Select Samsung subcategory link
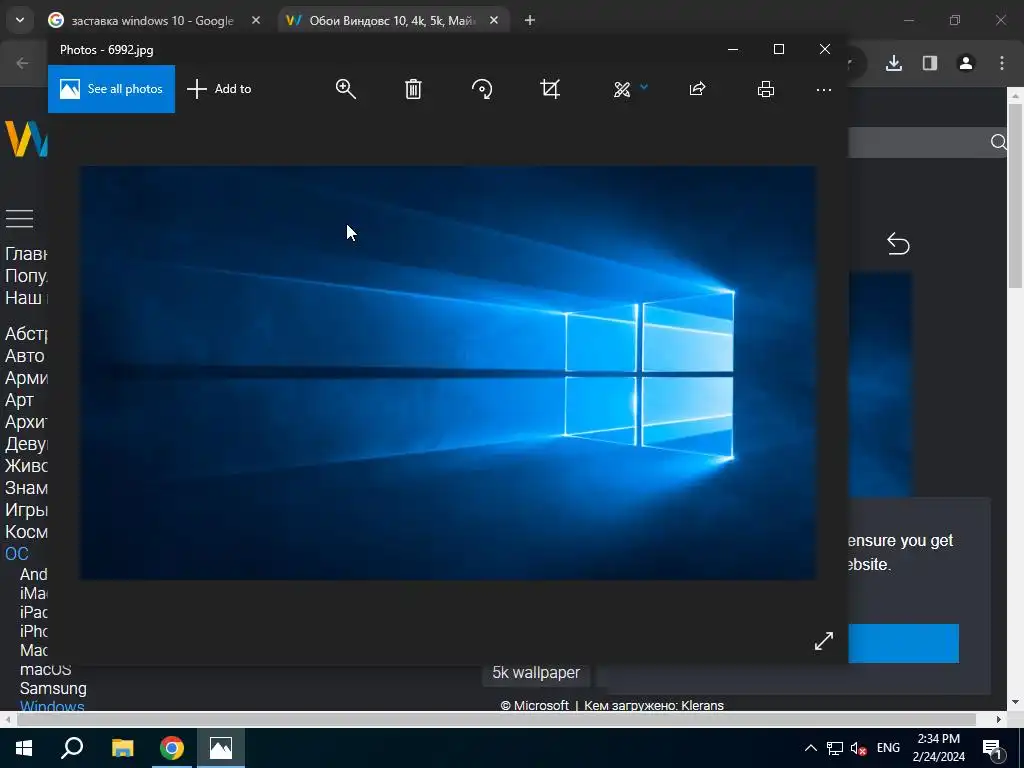Screen dimensions: 1024x768 tap(53, 688)
